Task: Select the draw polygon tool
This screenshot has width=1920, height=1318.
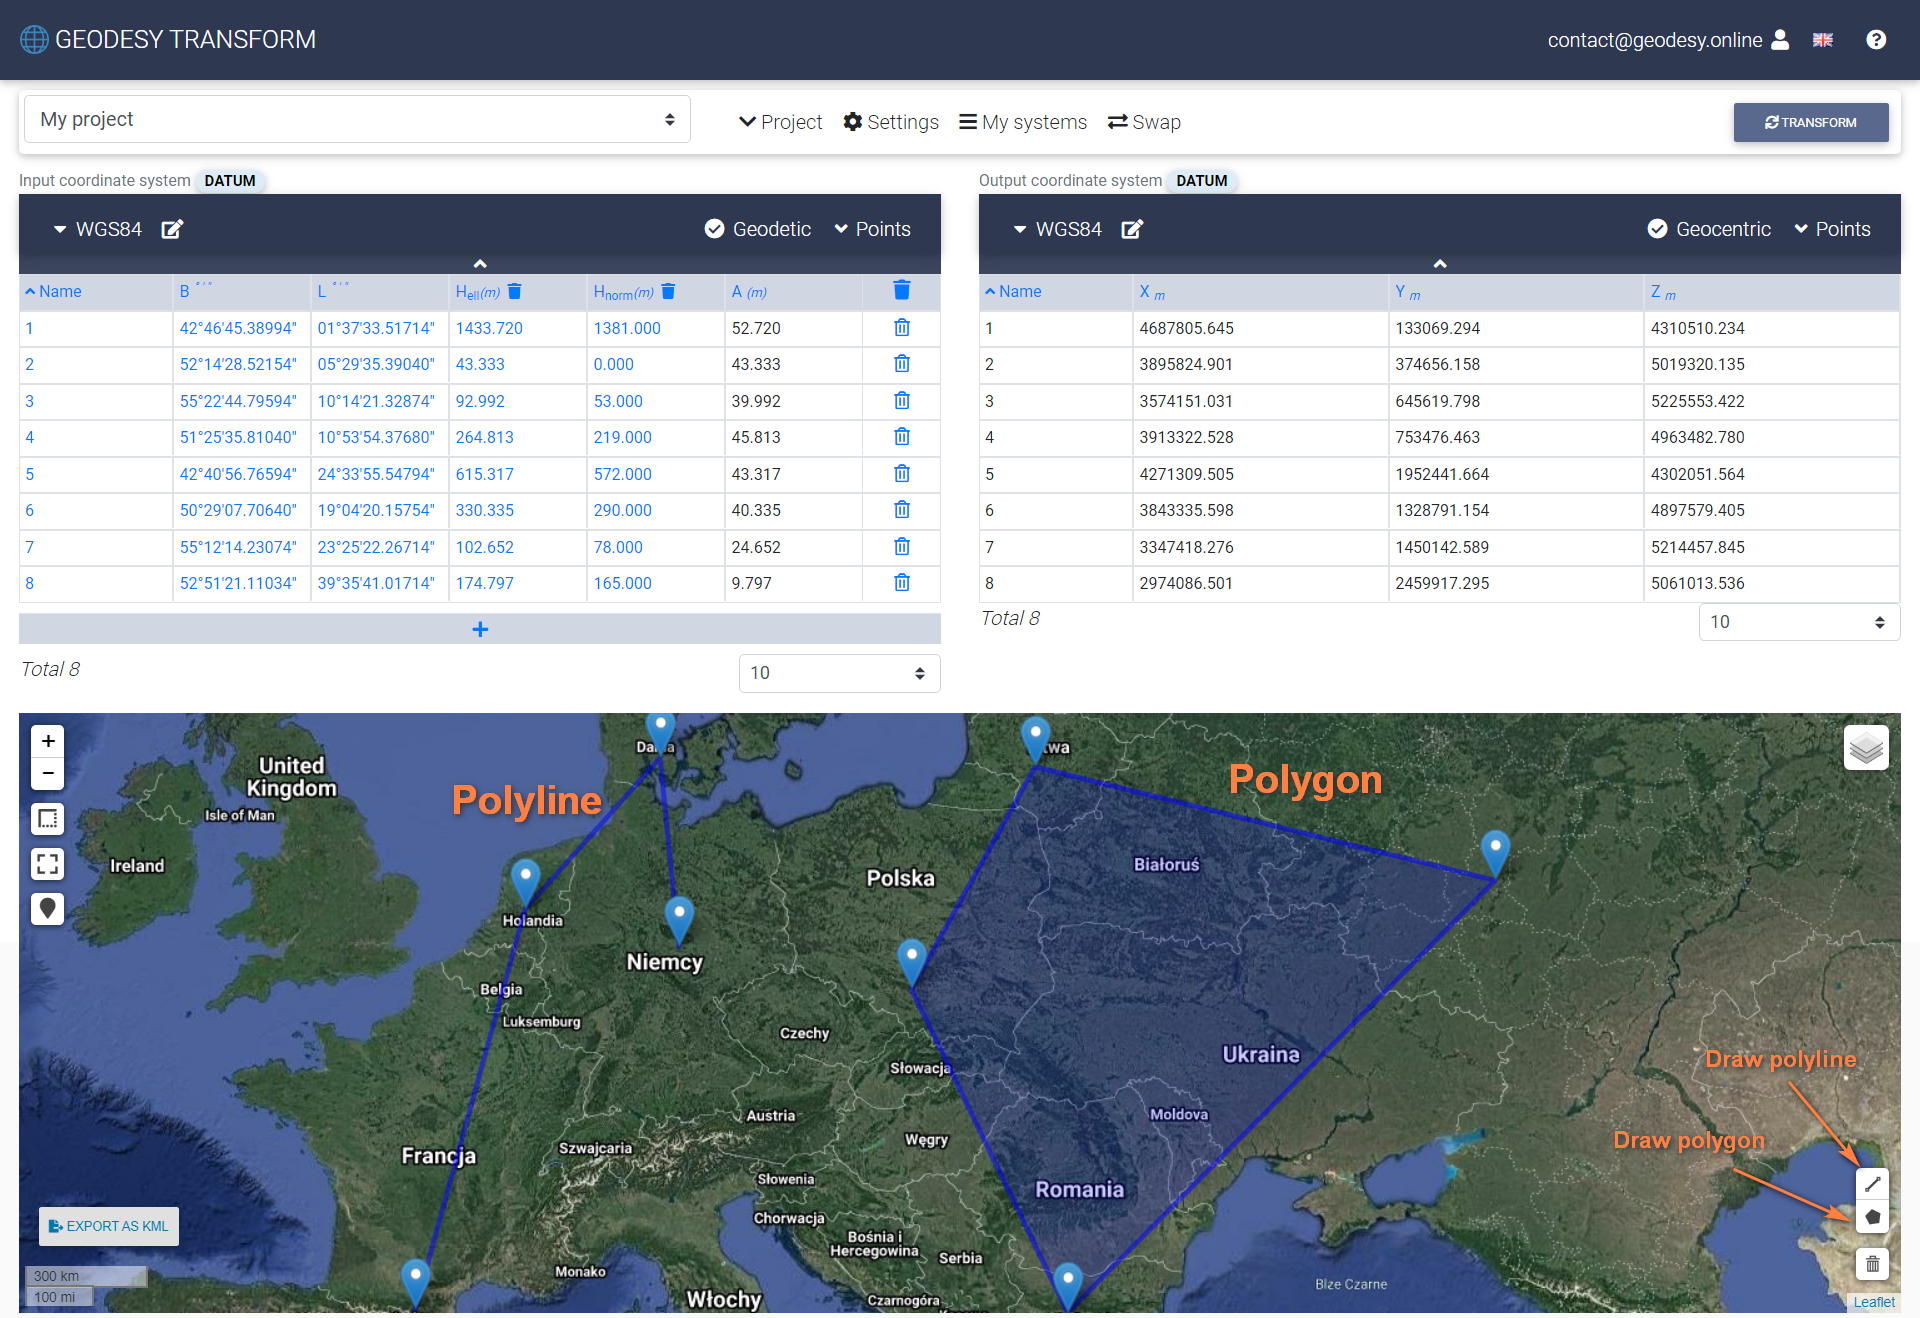Action: pyautogui.click(x=1872, y=1217)
